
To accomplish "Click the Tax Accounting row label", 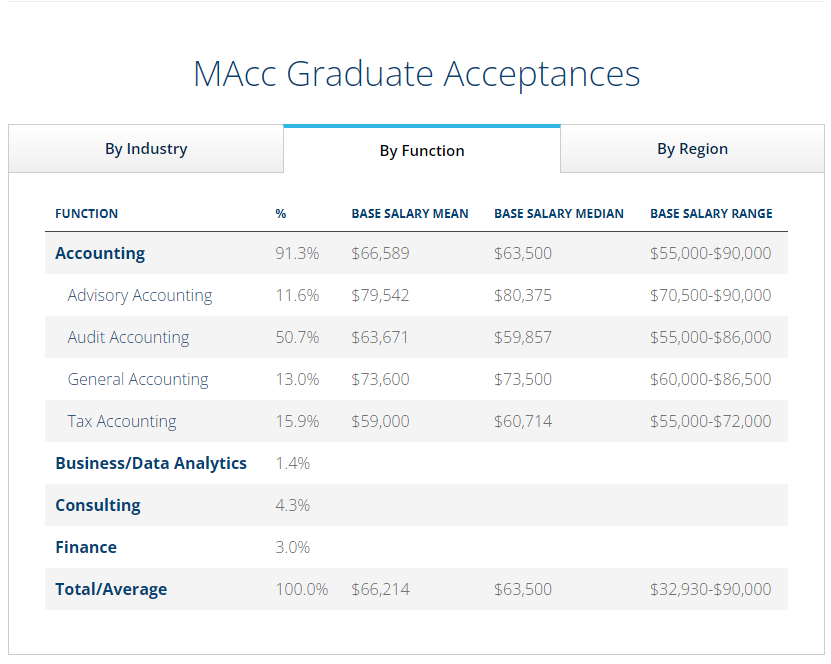I will 122,421.
